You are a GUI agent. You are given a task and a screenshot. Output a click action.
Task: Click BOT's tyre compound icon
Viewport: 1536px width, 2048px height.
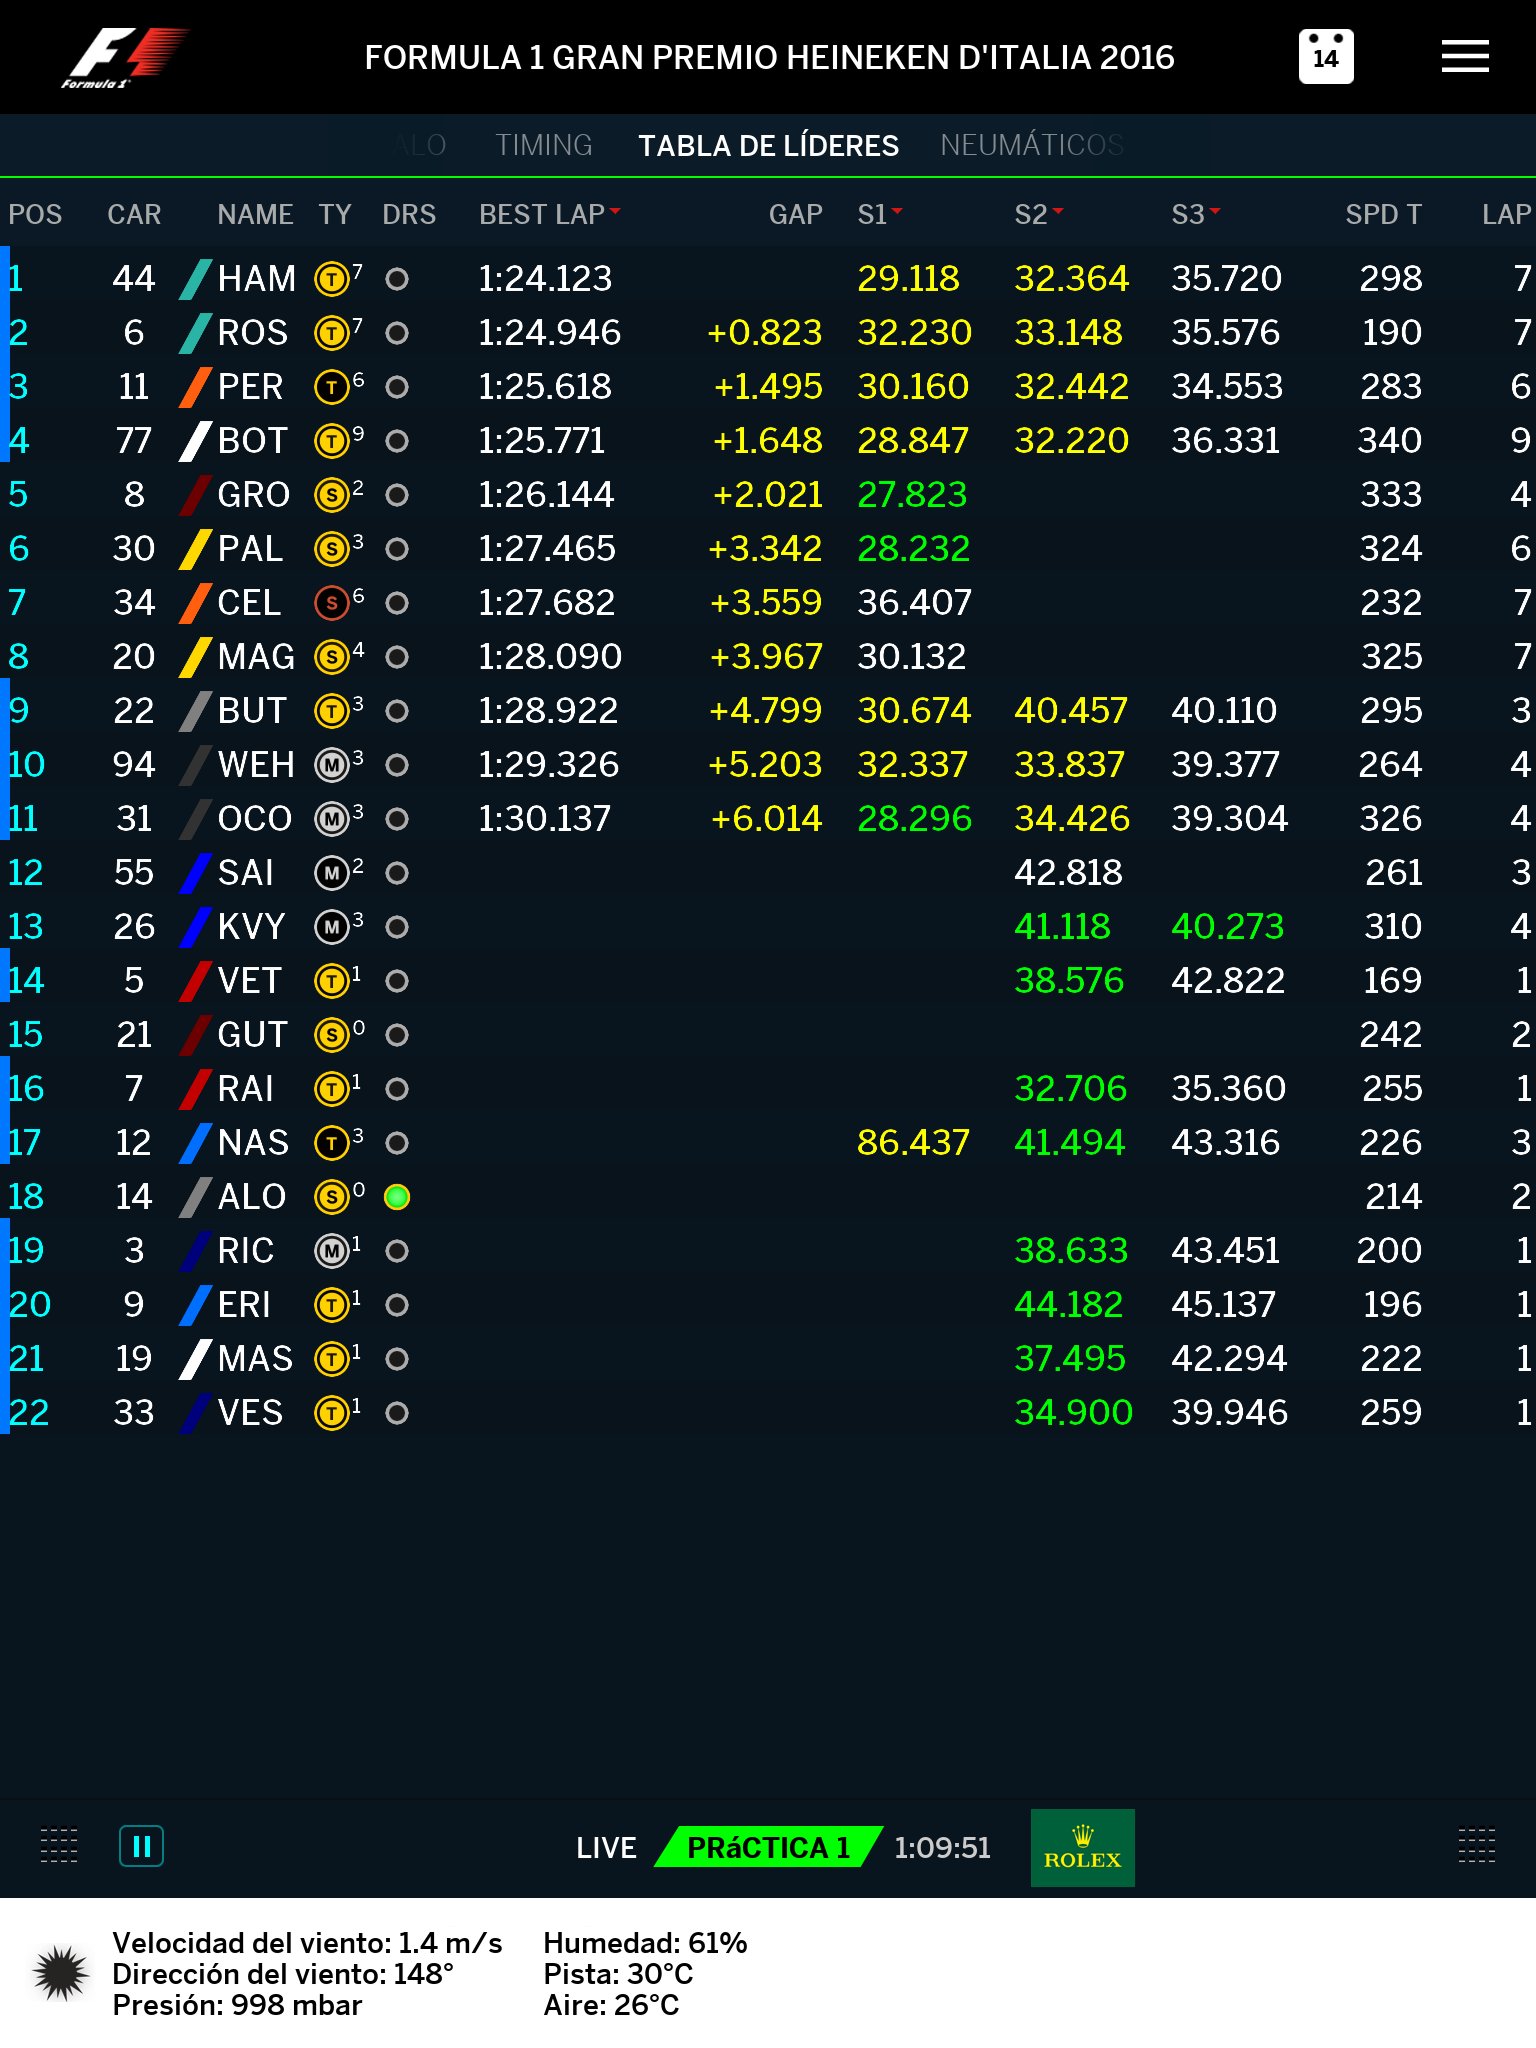tap(331, 441)
